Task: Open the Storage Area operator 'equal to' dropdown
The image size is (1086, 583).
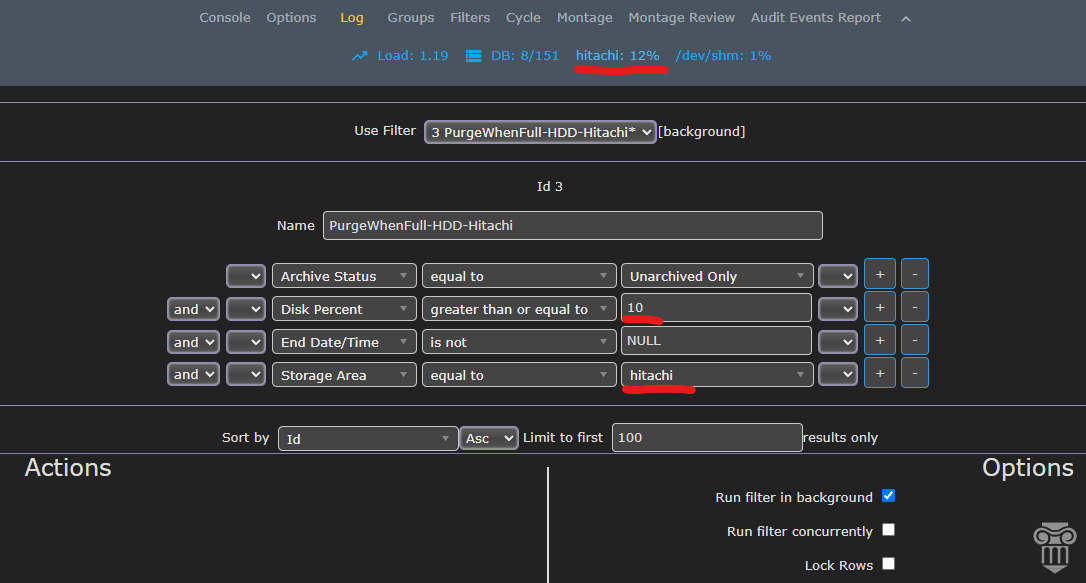Action: coord(519,375)
